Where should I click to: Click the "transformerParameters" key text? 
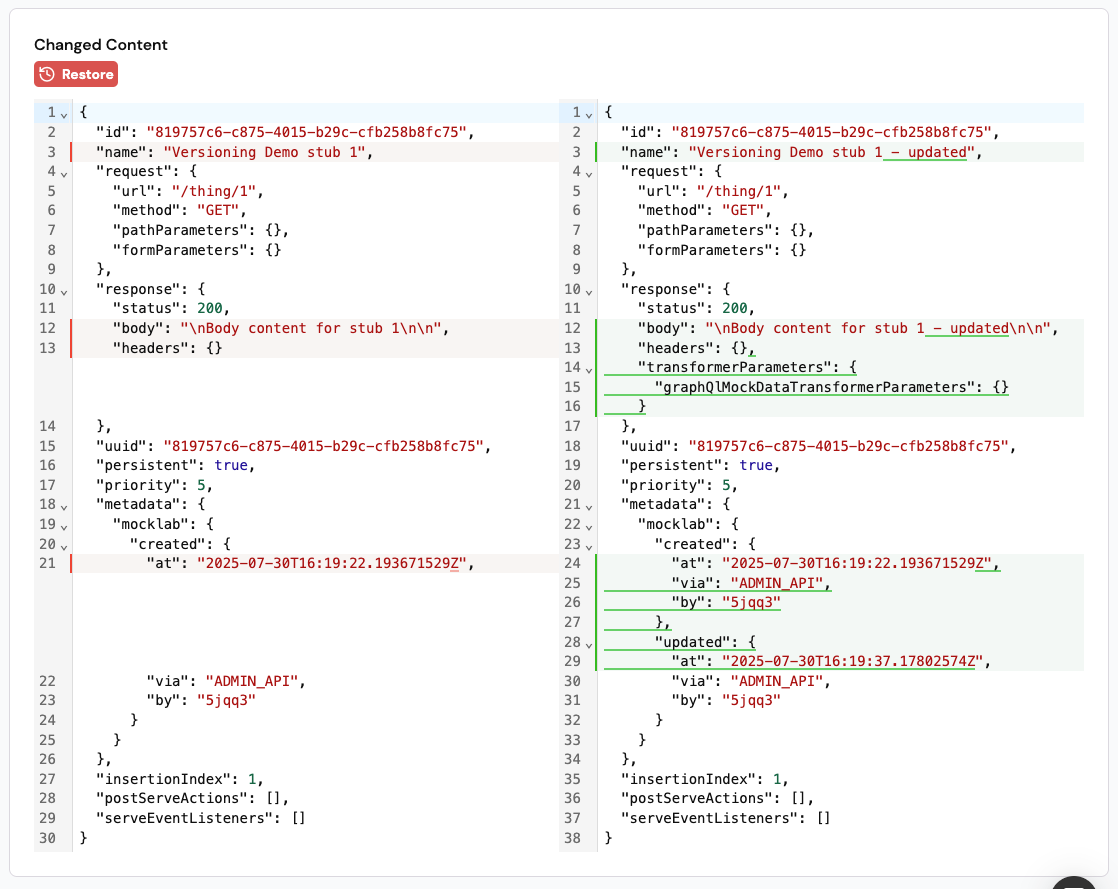tap(734, 367)
